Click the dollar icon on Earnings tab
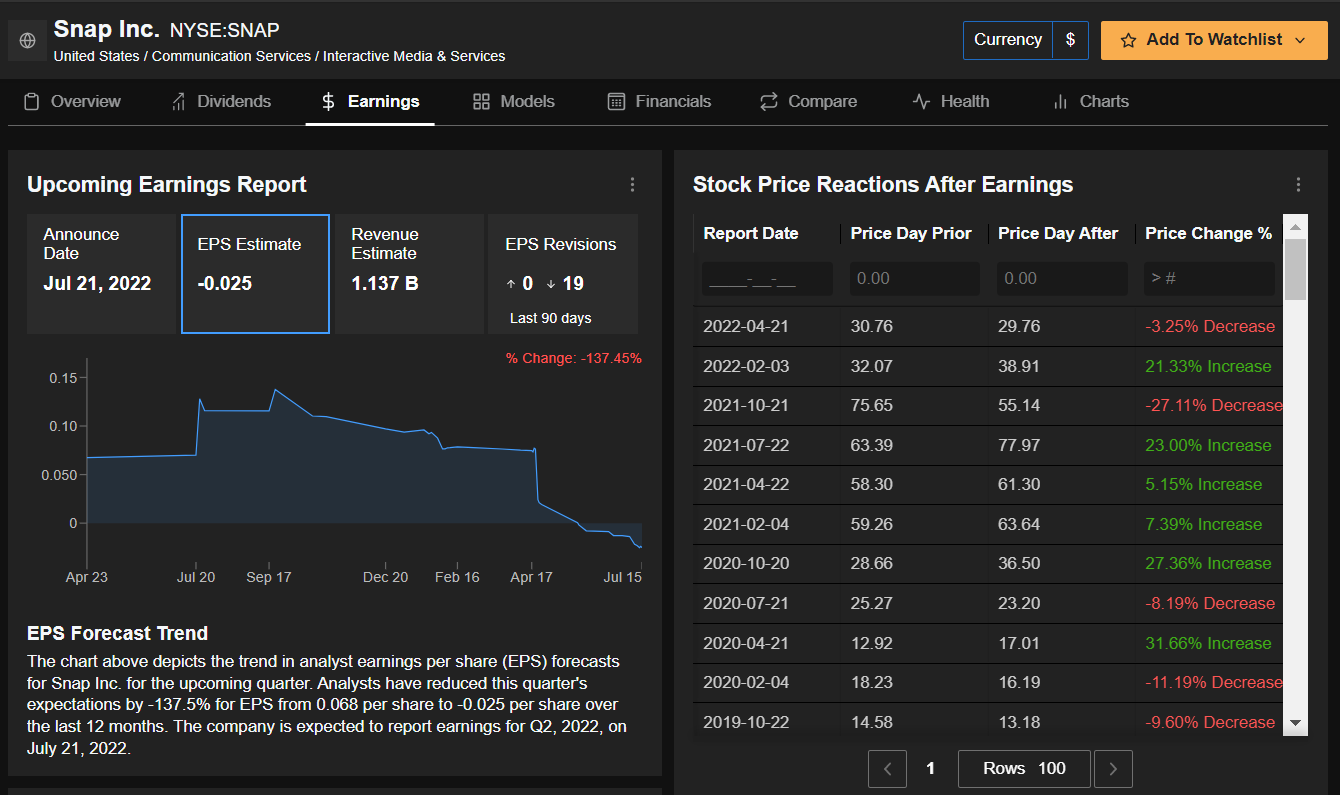 328,101
